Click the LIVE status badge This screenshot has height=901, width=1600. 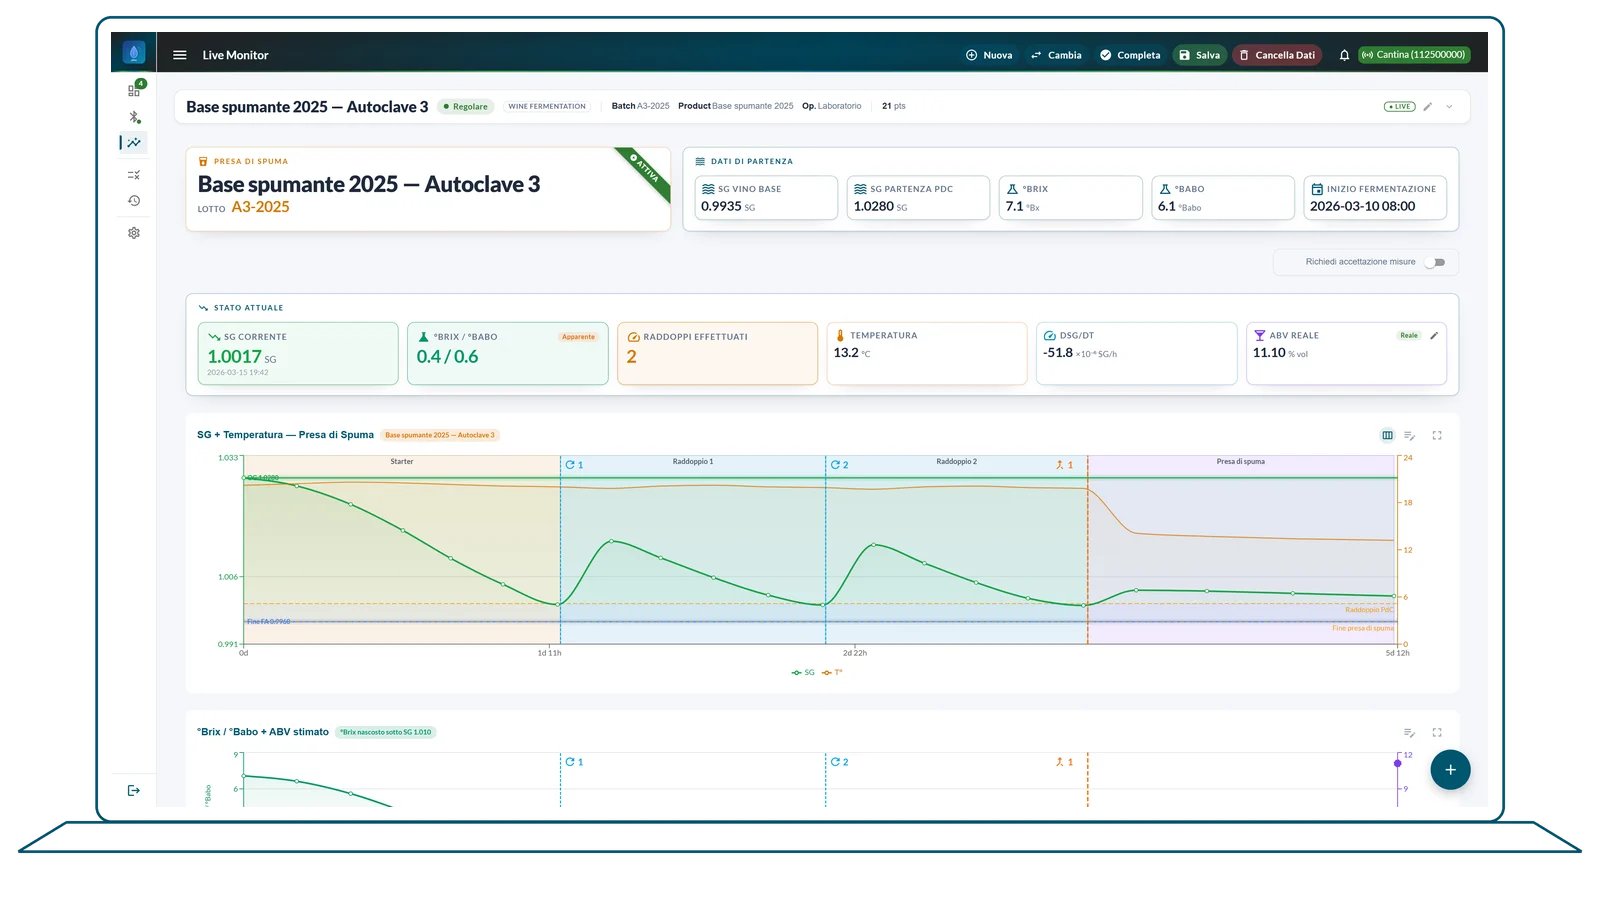click(1399, 106)
